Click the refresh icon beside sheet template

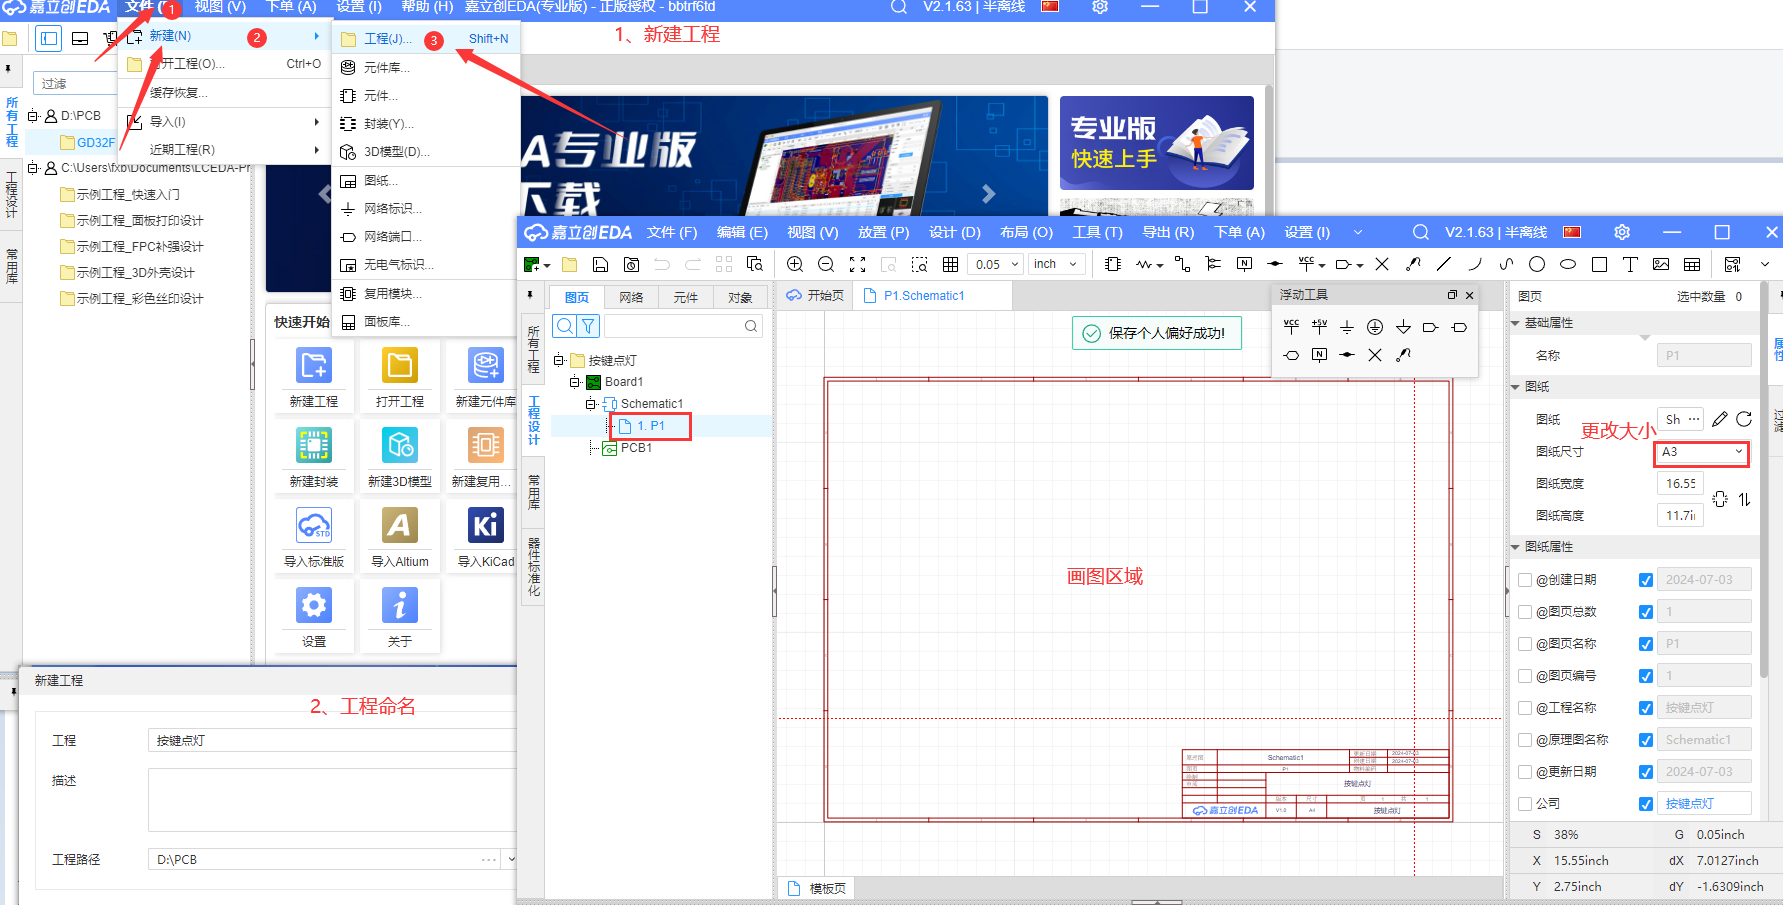tap(1744, 419)
